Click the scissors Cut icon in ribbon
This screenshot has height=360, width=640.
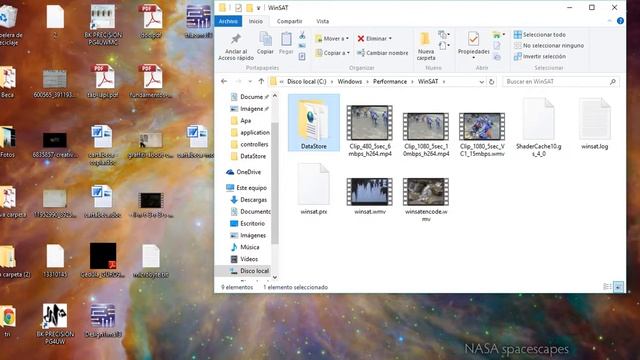tap(302, 36)
